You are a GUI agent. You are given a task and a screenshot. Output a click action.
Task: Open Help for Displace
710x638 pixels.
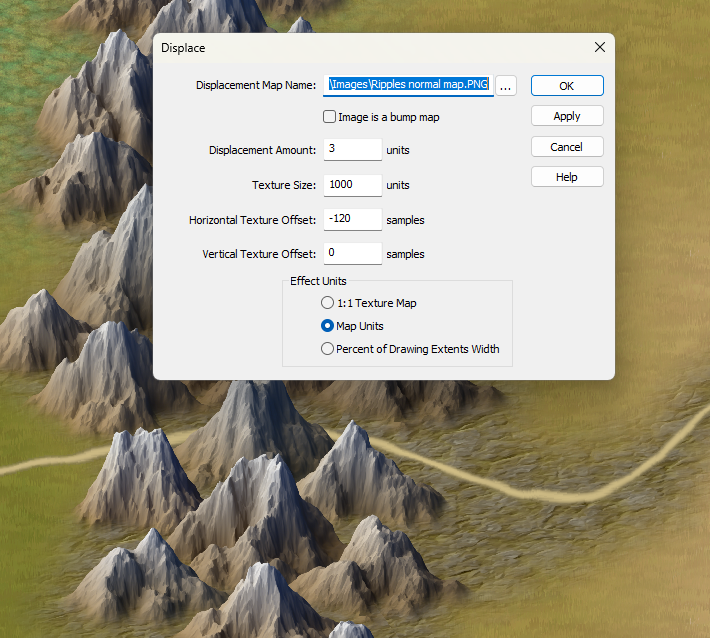pos(567,177)
